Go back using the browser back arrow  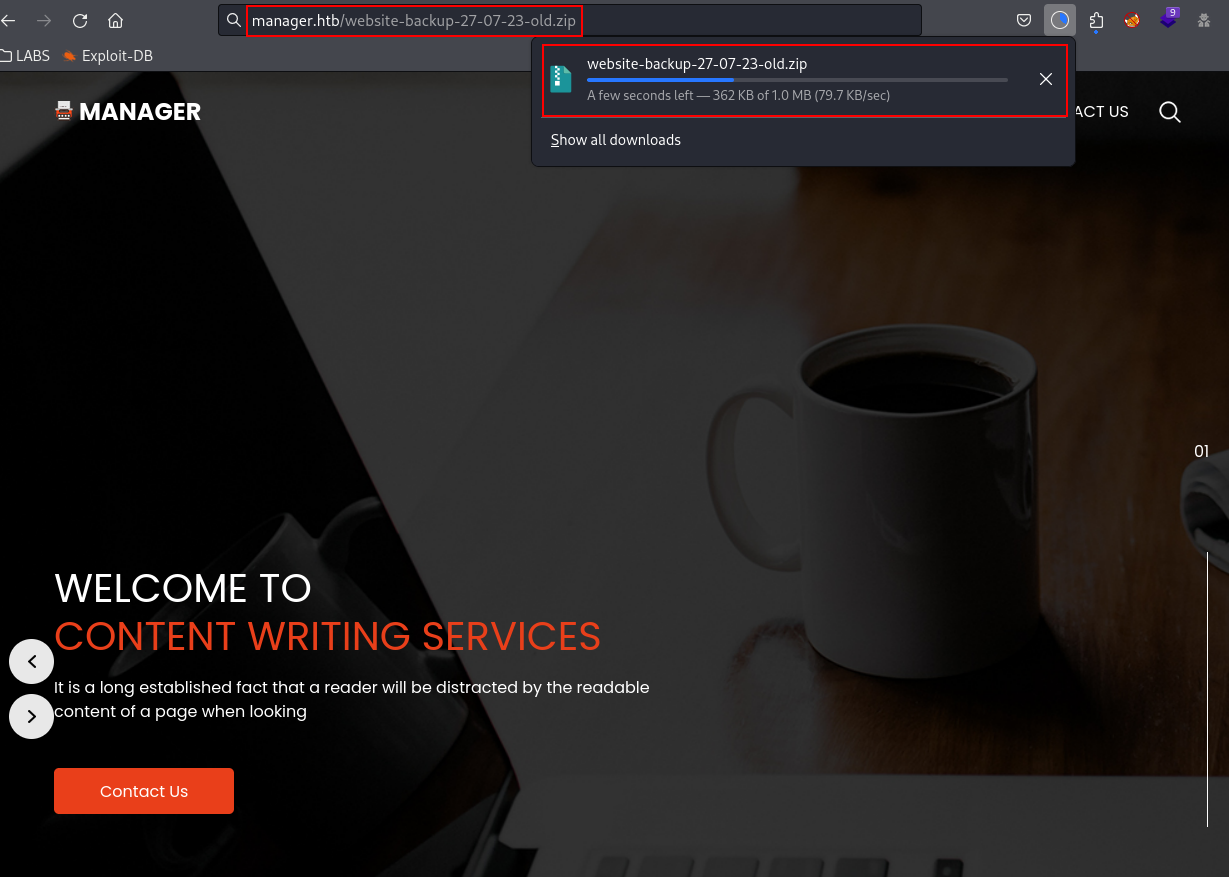(9, 20)
